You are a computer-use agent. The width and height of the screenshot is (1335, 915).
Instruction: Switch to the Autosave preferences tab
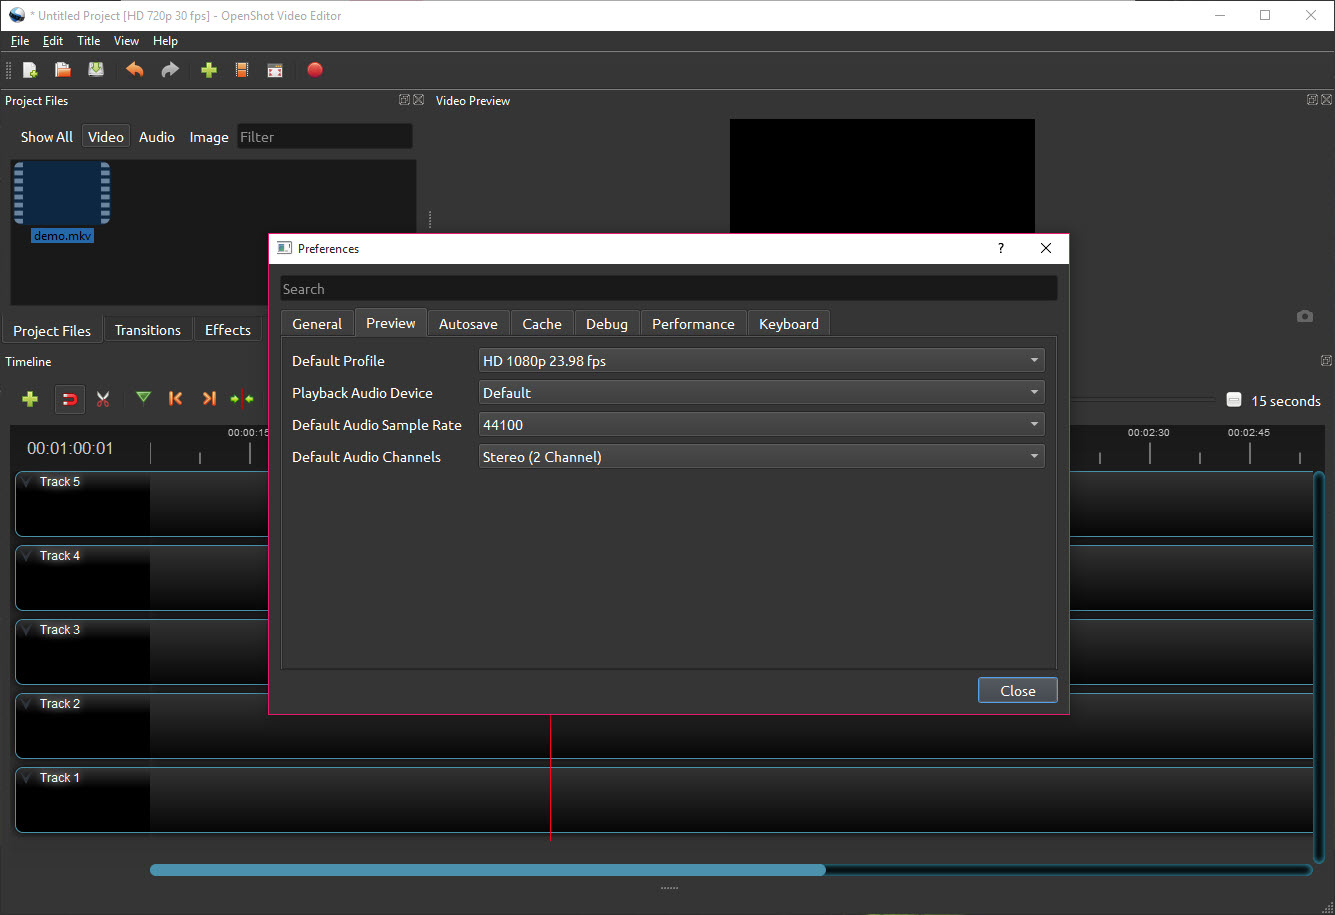coord(468,324)
